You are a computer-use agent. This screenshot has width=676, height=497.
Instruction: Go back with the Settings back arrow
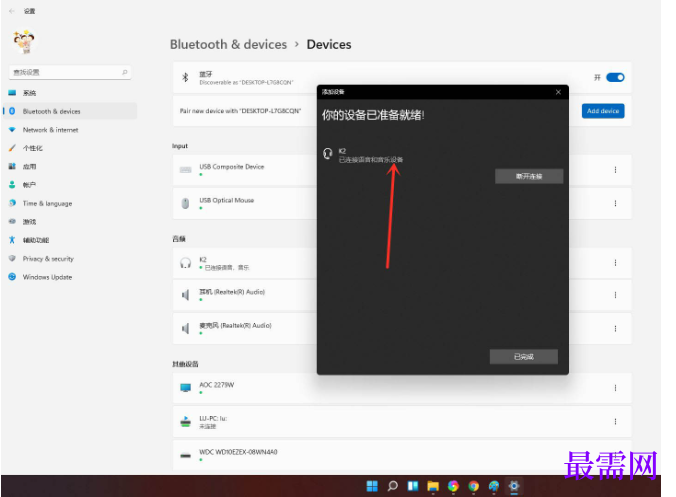click(12, 11)
